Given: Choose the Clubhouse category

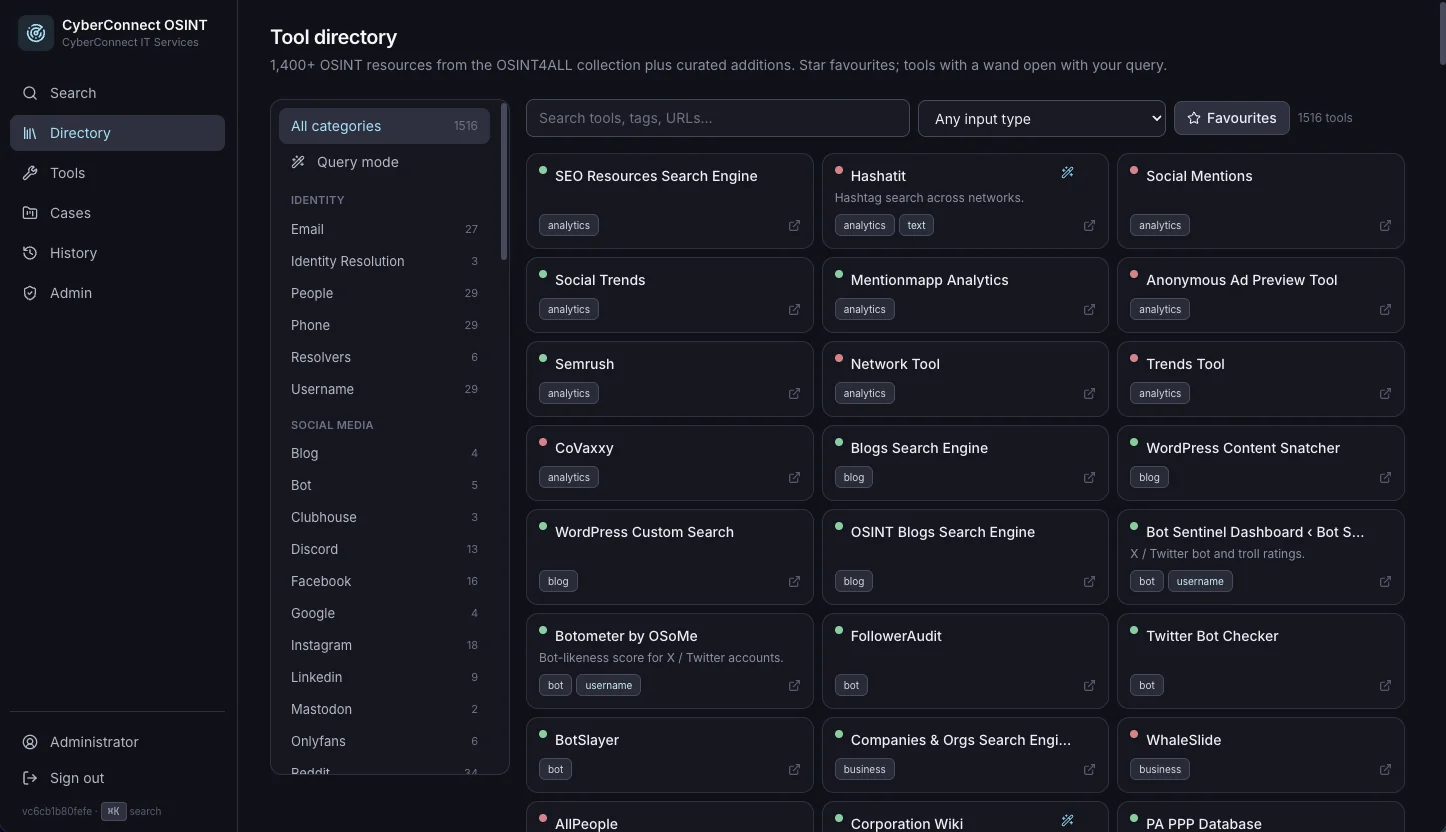Looking at the screenshot, I should click(x=384, y=517).
